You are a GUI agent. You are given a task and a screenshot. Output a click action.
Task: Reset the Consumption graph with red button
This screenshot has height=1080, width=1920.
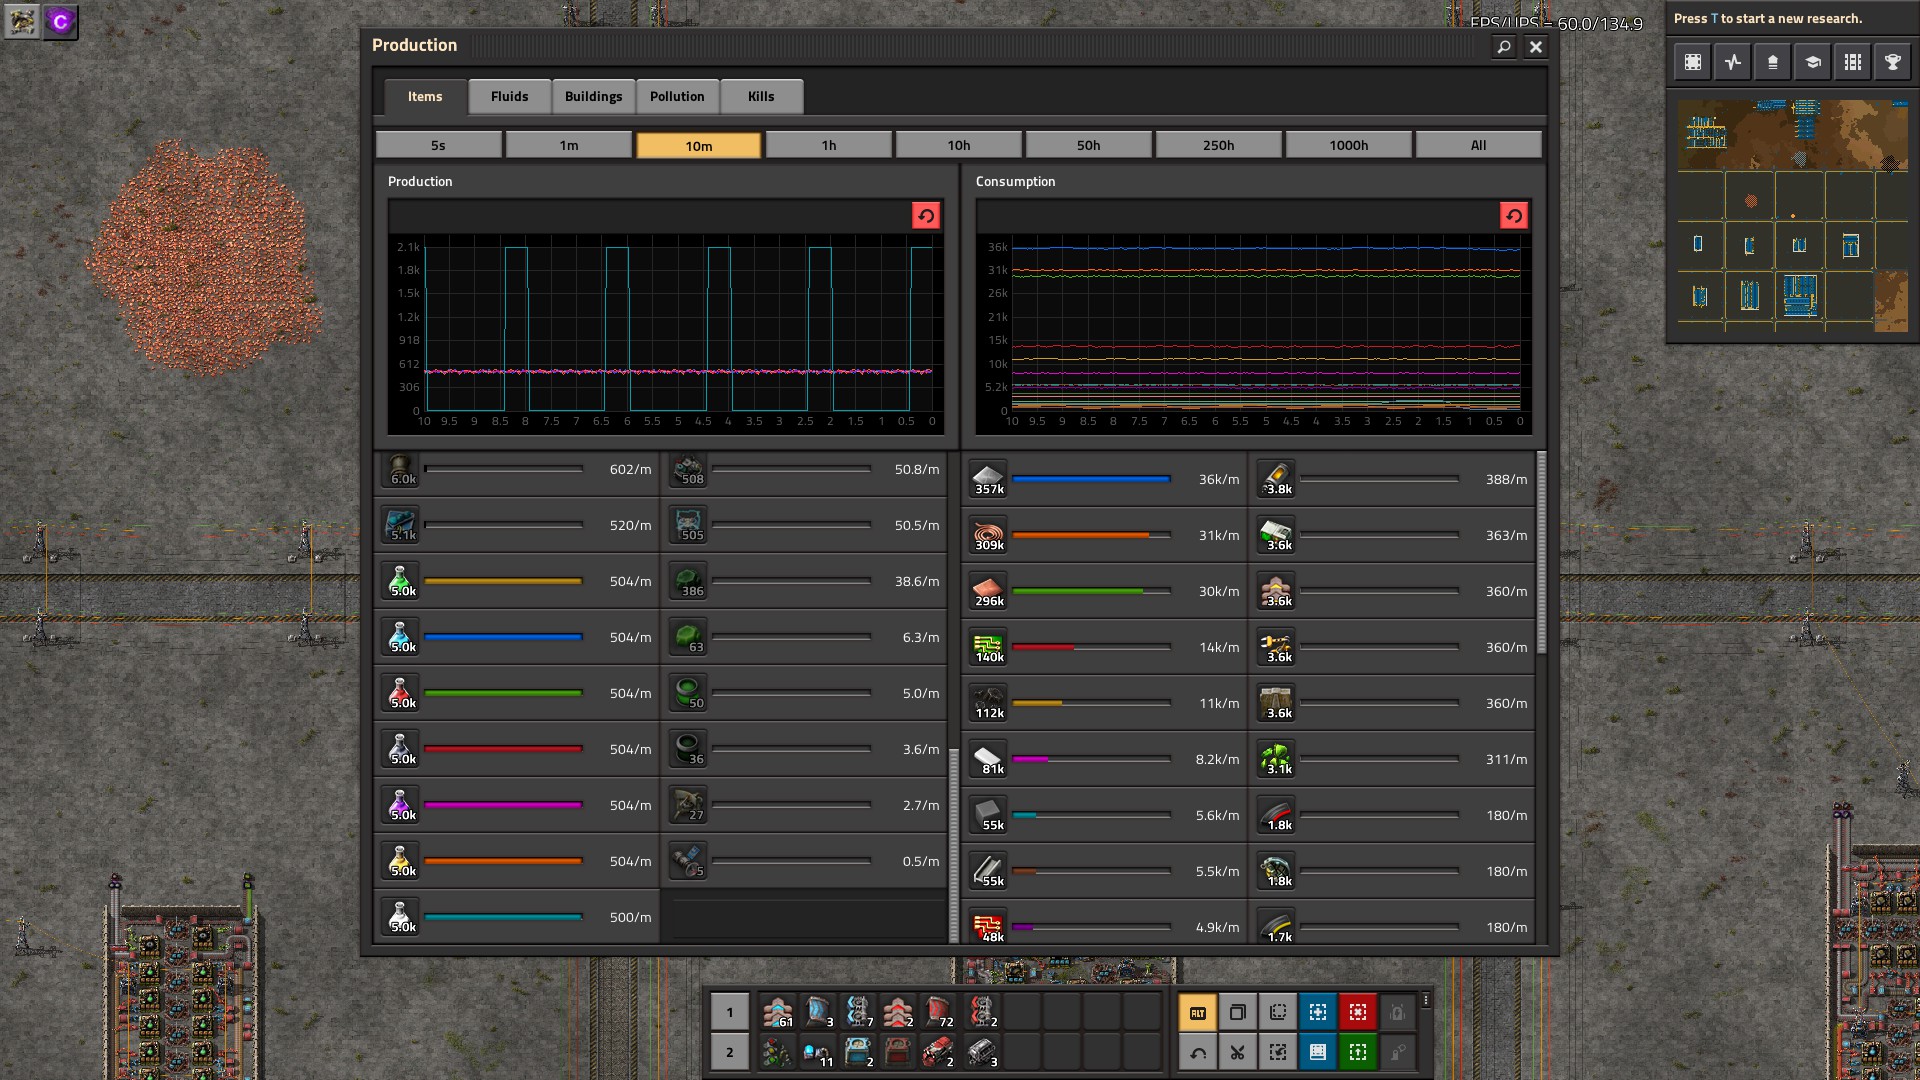coord(1514,216)
